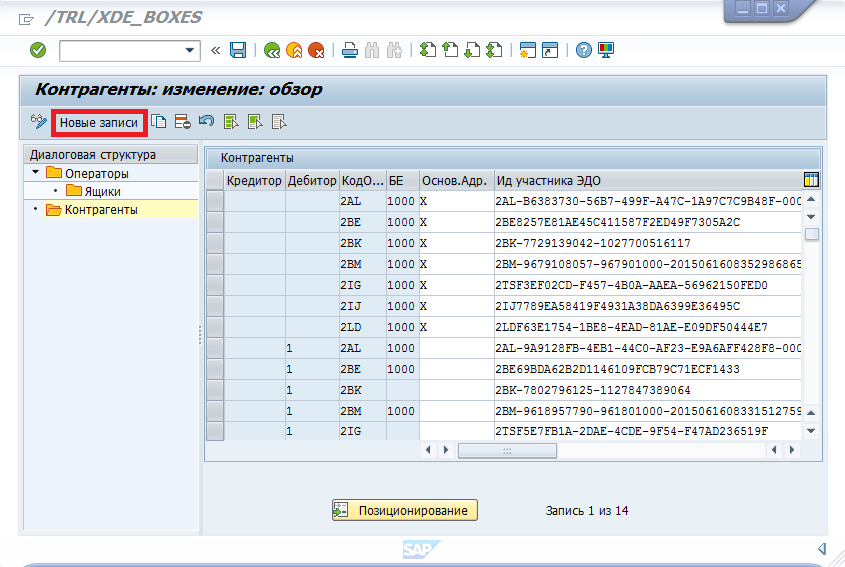Select row with code 2AL first entry

pyautogui.click(x=215, y=201)
